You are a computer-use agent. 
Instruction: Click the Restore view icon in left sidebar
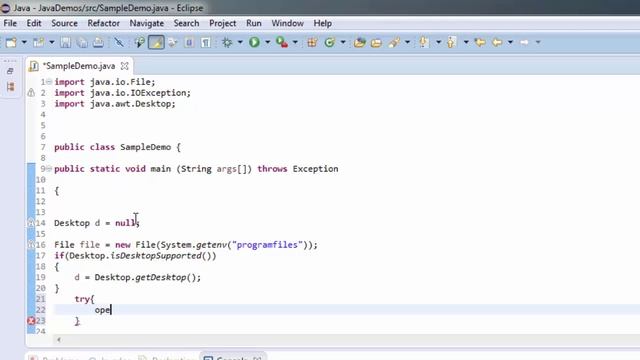11,71
